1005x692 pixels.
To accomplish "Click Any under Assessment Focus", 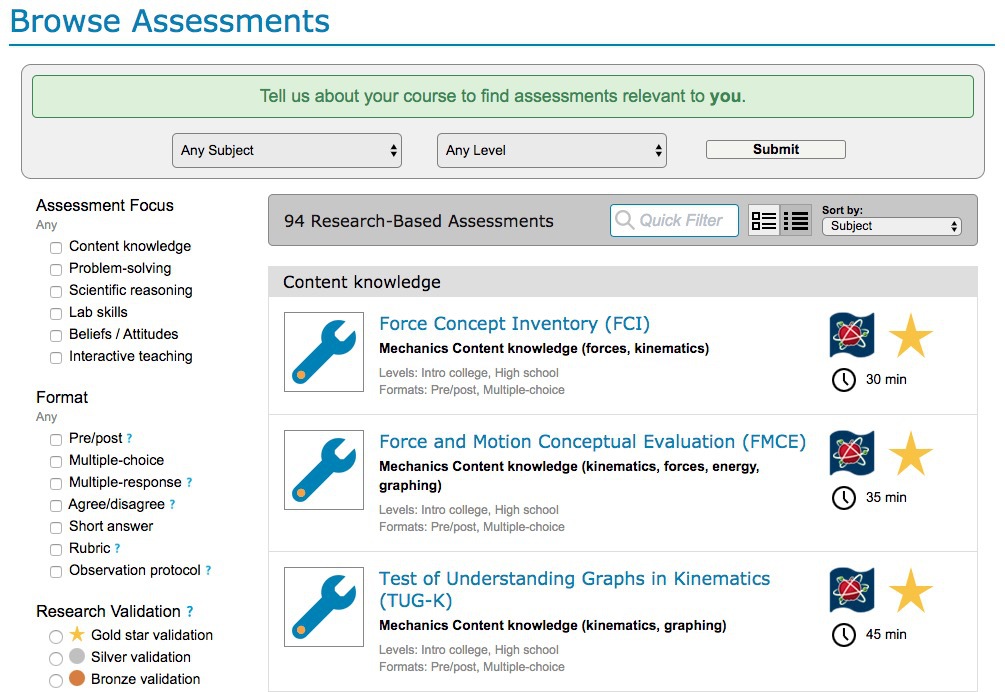I will (x=46, y=225).
